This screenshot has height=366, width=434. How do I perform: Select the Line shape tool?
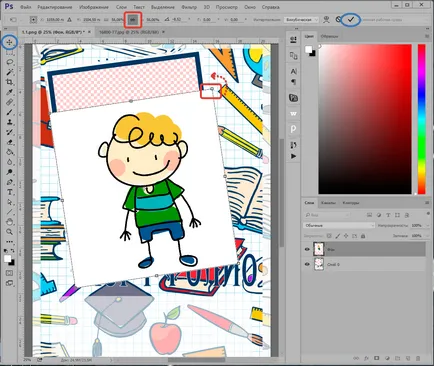pyautogui.click(x=9, y=212)
